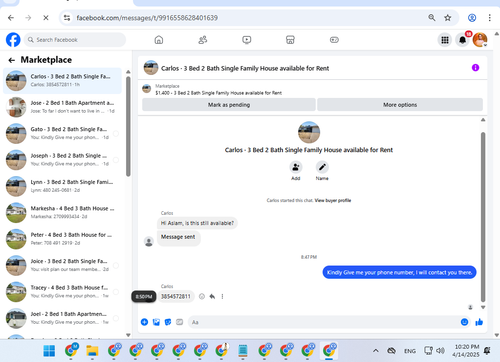
Task: Open the account profile picture menu
Action: click(x=480, y=40)
